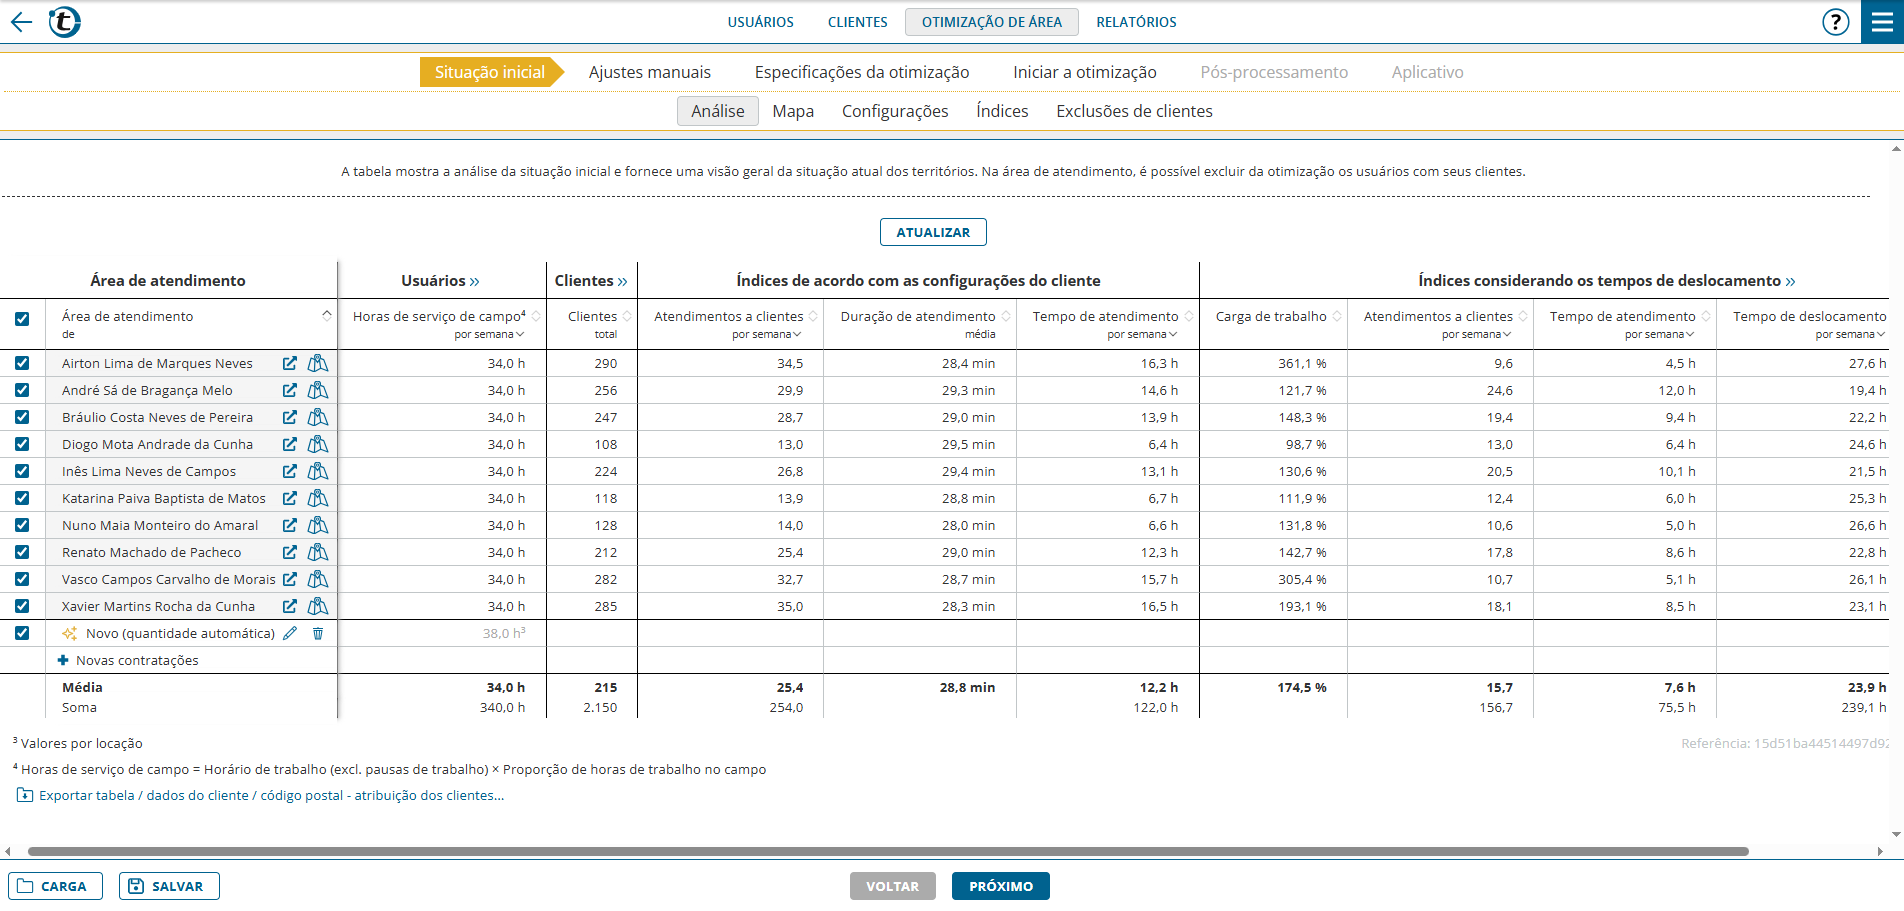The height and width of the screenshot is (911, 1904).
Task: Click the PRÓXIMO button
Action: [1000, 887]
